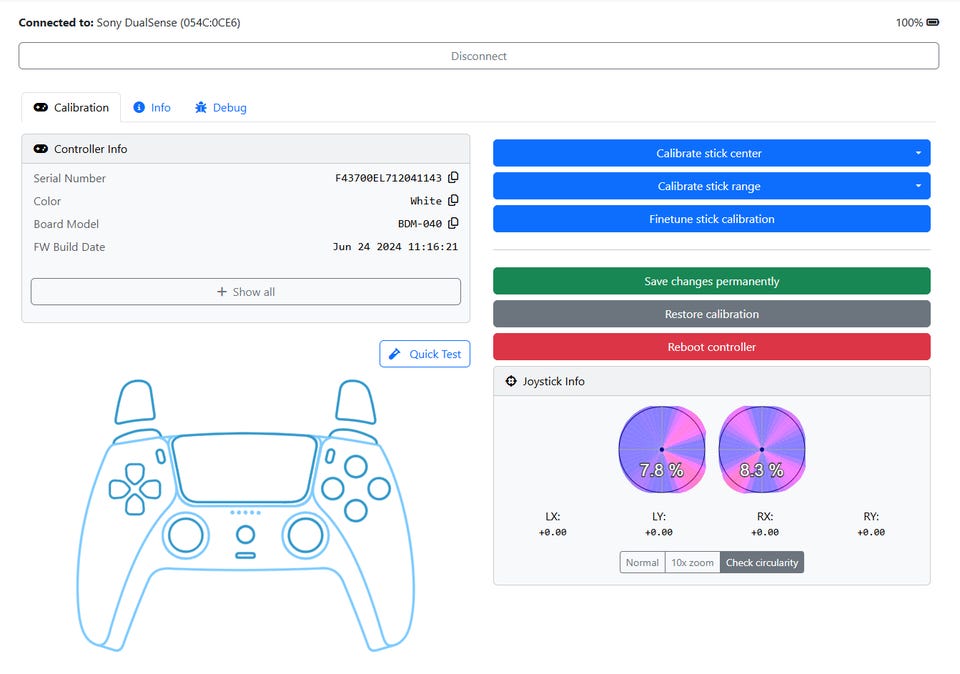The height and width of the screenshot is (674, 960).
Task: Click the LX value +0.00
Action: point(552,533)
